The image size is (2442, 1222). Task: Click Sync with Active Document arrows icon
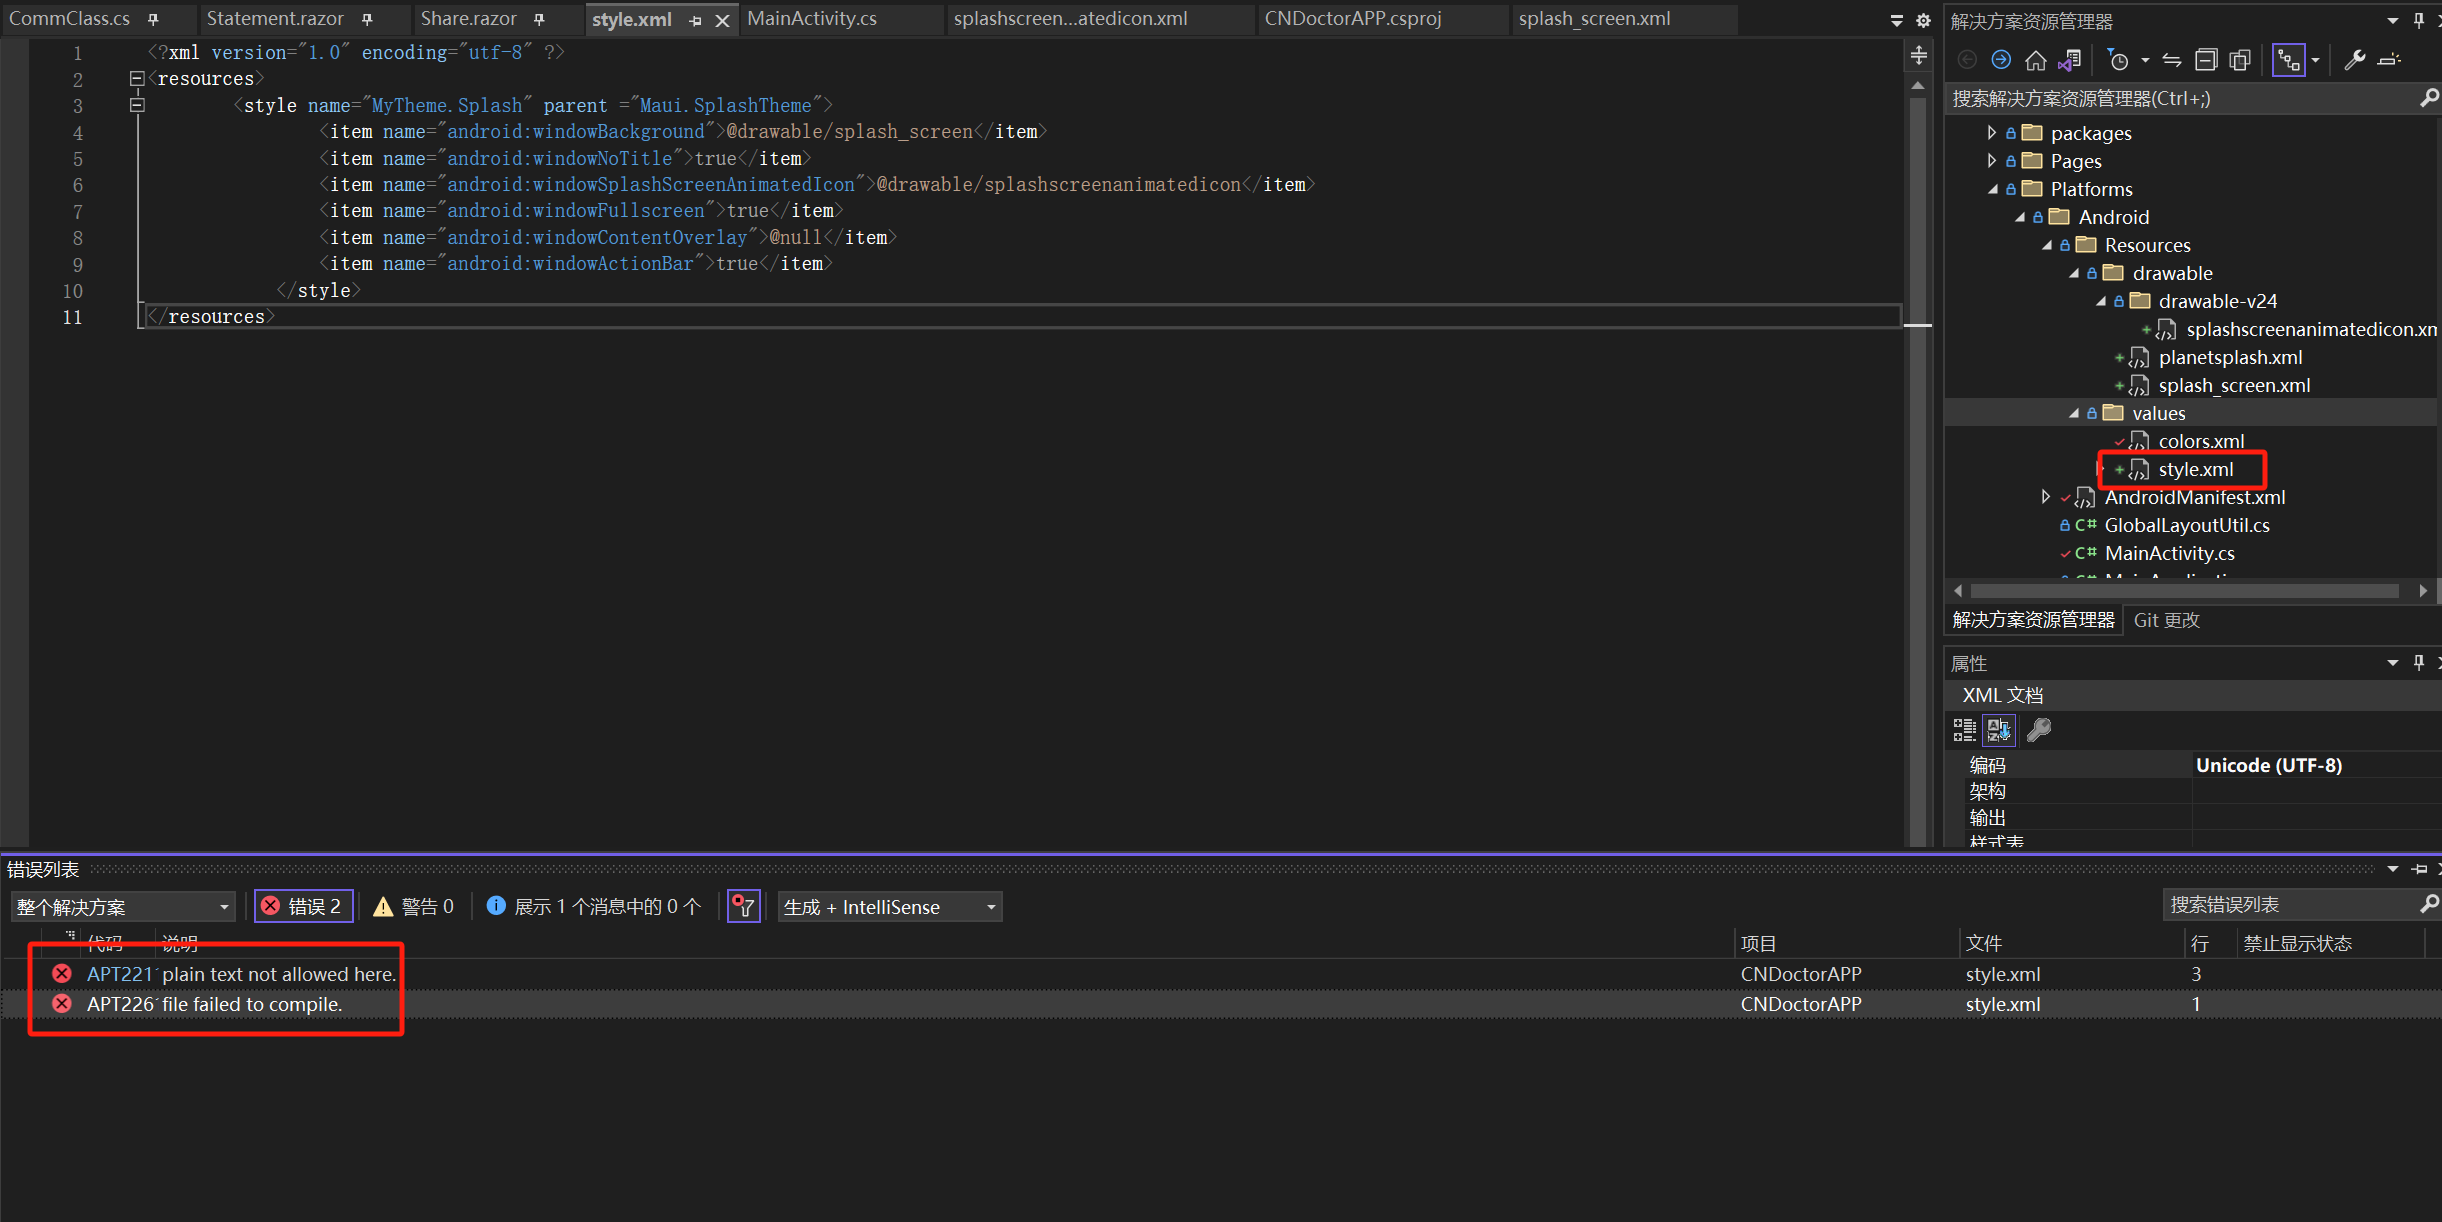(2171, 60)
